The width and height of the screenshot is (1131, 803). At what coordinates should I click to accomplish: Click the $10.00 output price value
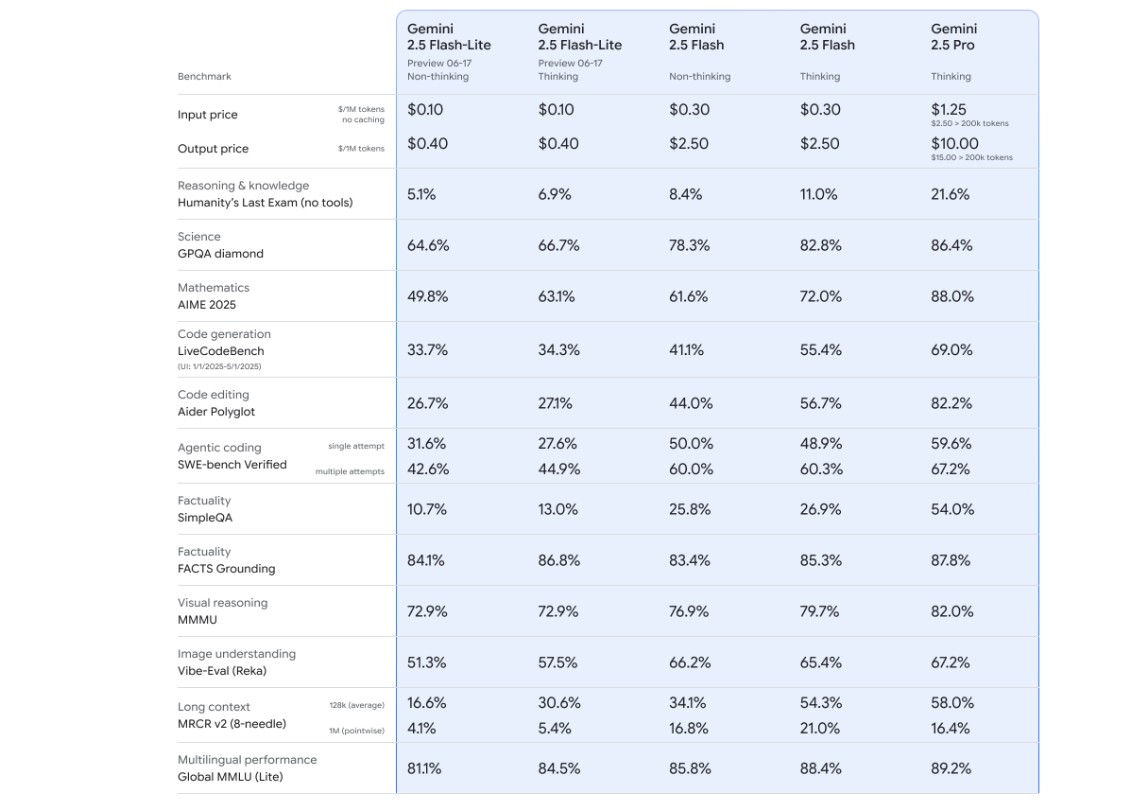coord(955,144)
